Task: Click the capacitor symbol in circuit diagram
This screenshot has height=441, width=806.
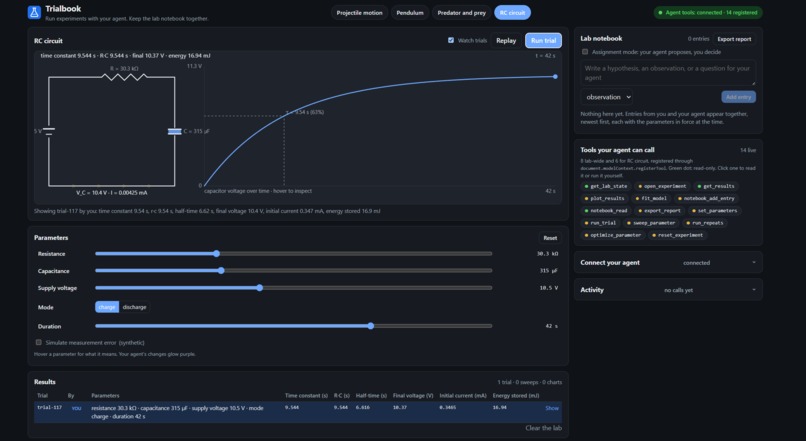Action: 174,132
